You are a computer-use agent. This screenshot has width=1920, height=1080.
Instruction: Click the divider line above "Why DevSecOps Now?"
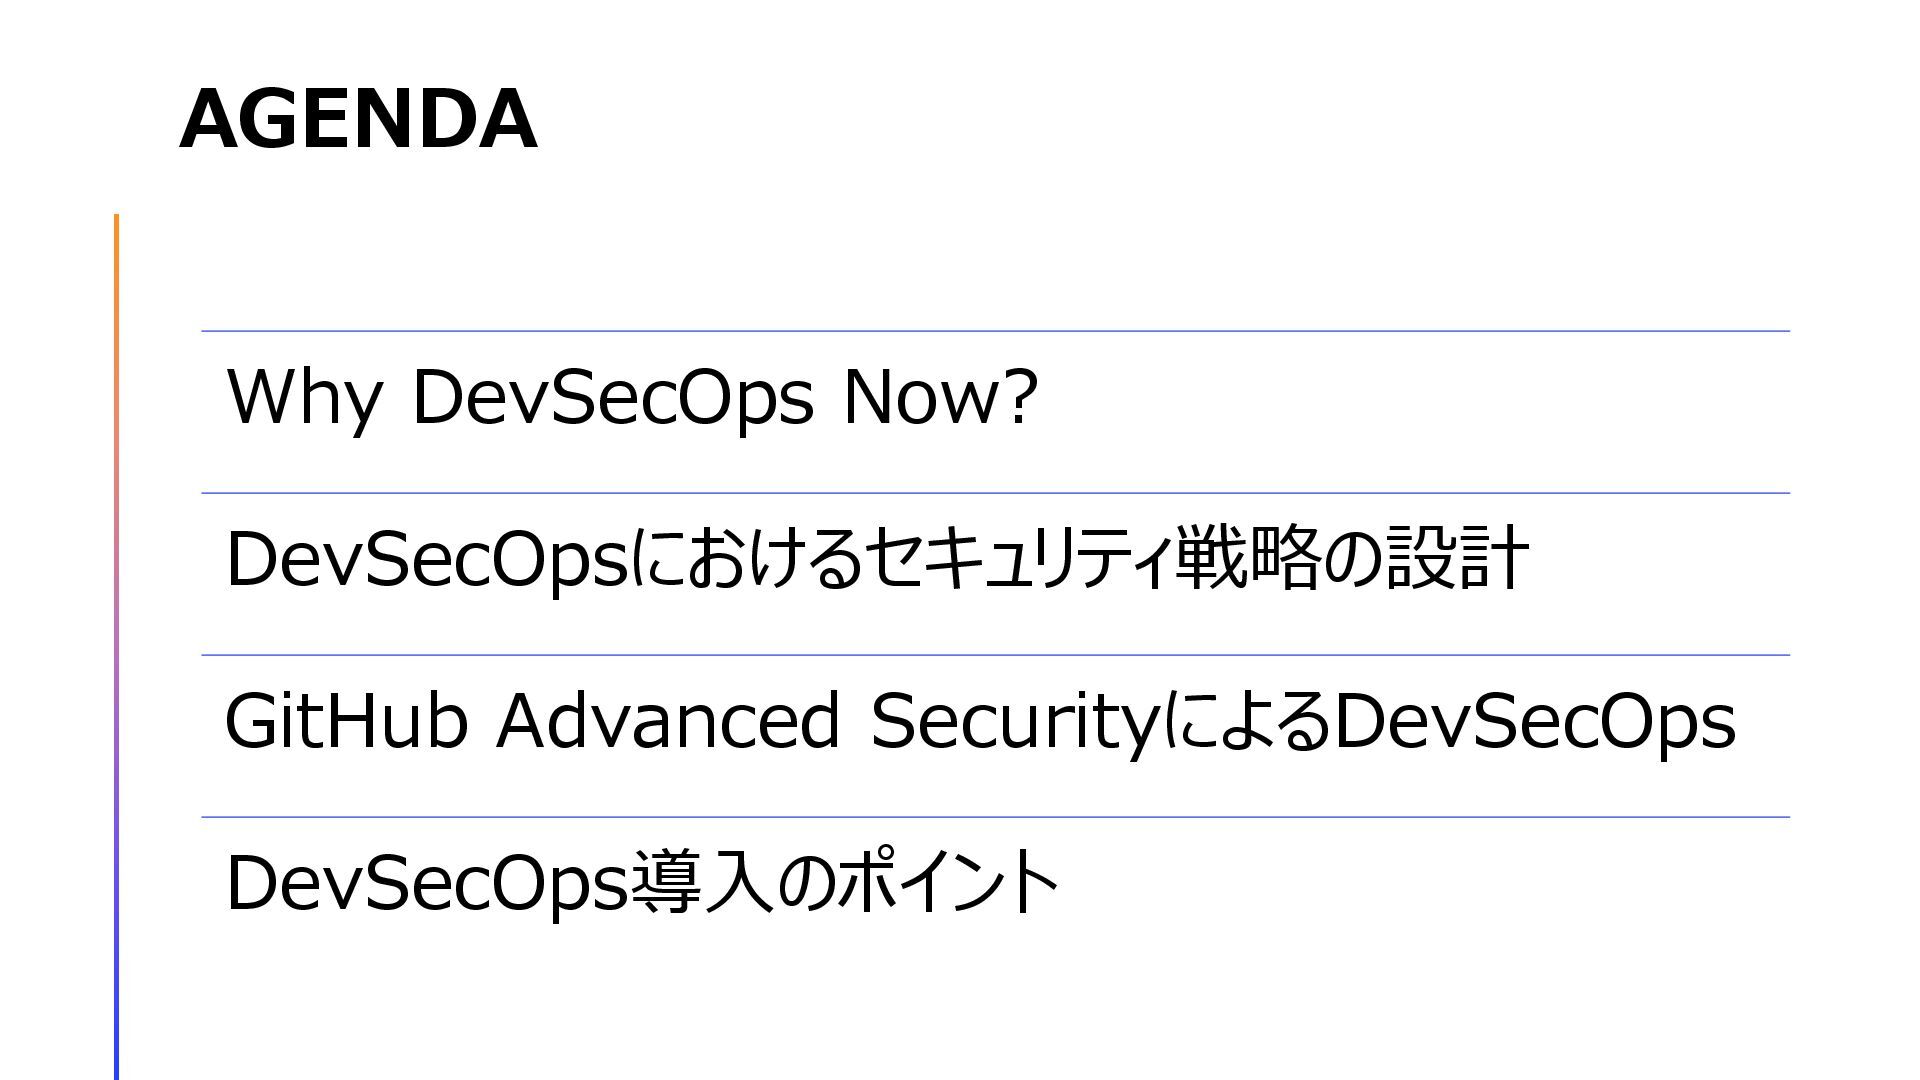[x=995, y=331]
